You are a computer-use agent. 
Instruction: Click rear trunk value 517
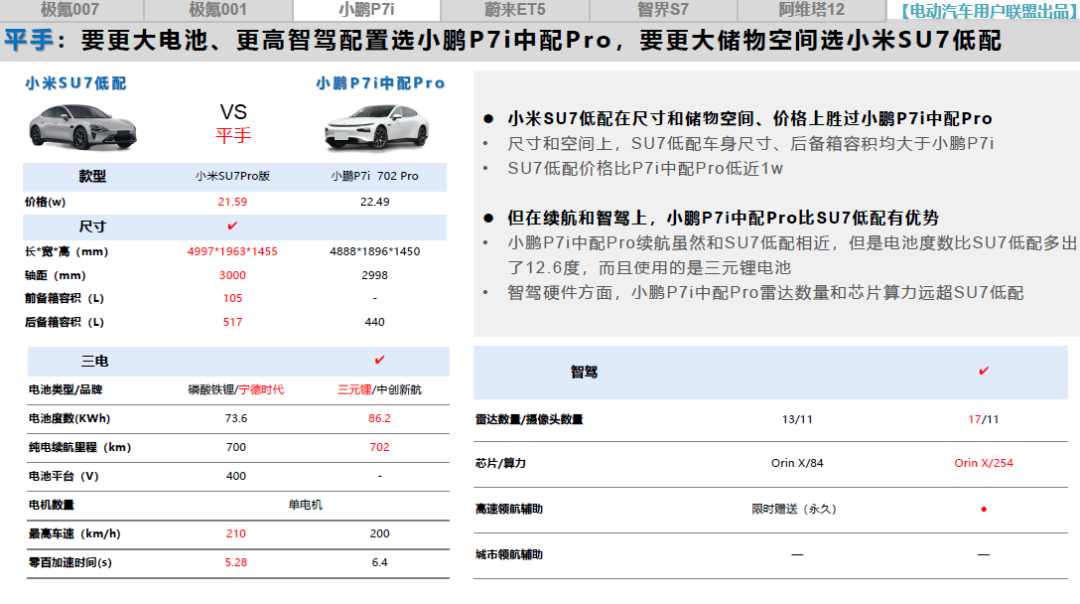233,322
